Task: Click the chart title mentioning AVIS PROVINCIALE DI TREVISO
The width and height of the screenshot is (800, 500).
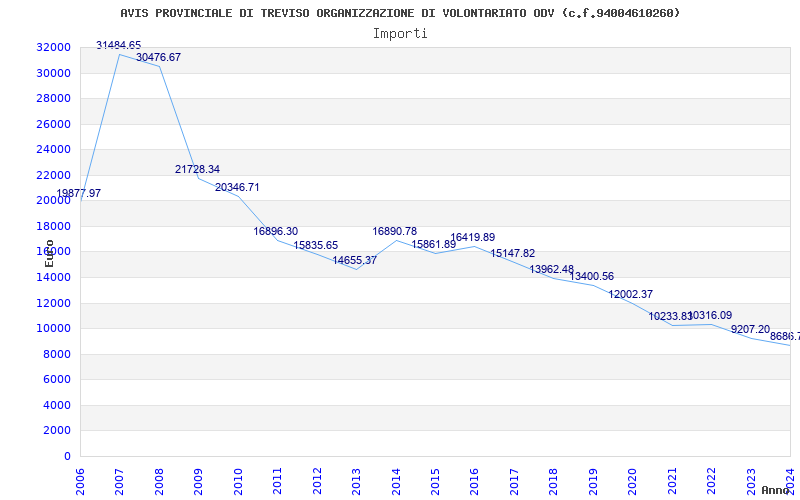Action: coord(400,13)
